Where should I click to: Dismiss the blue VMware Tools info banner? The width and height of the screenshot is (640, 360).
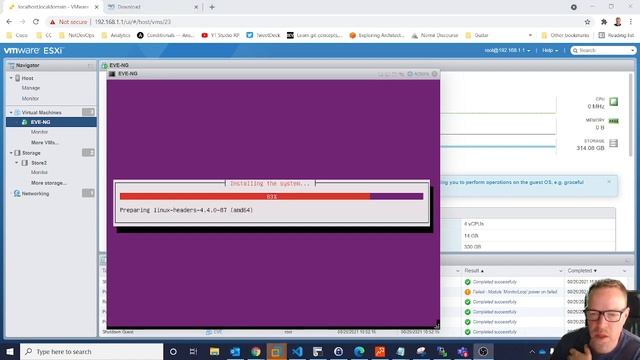tap(609, 182)
